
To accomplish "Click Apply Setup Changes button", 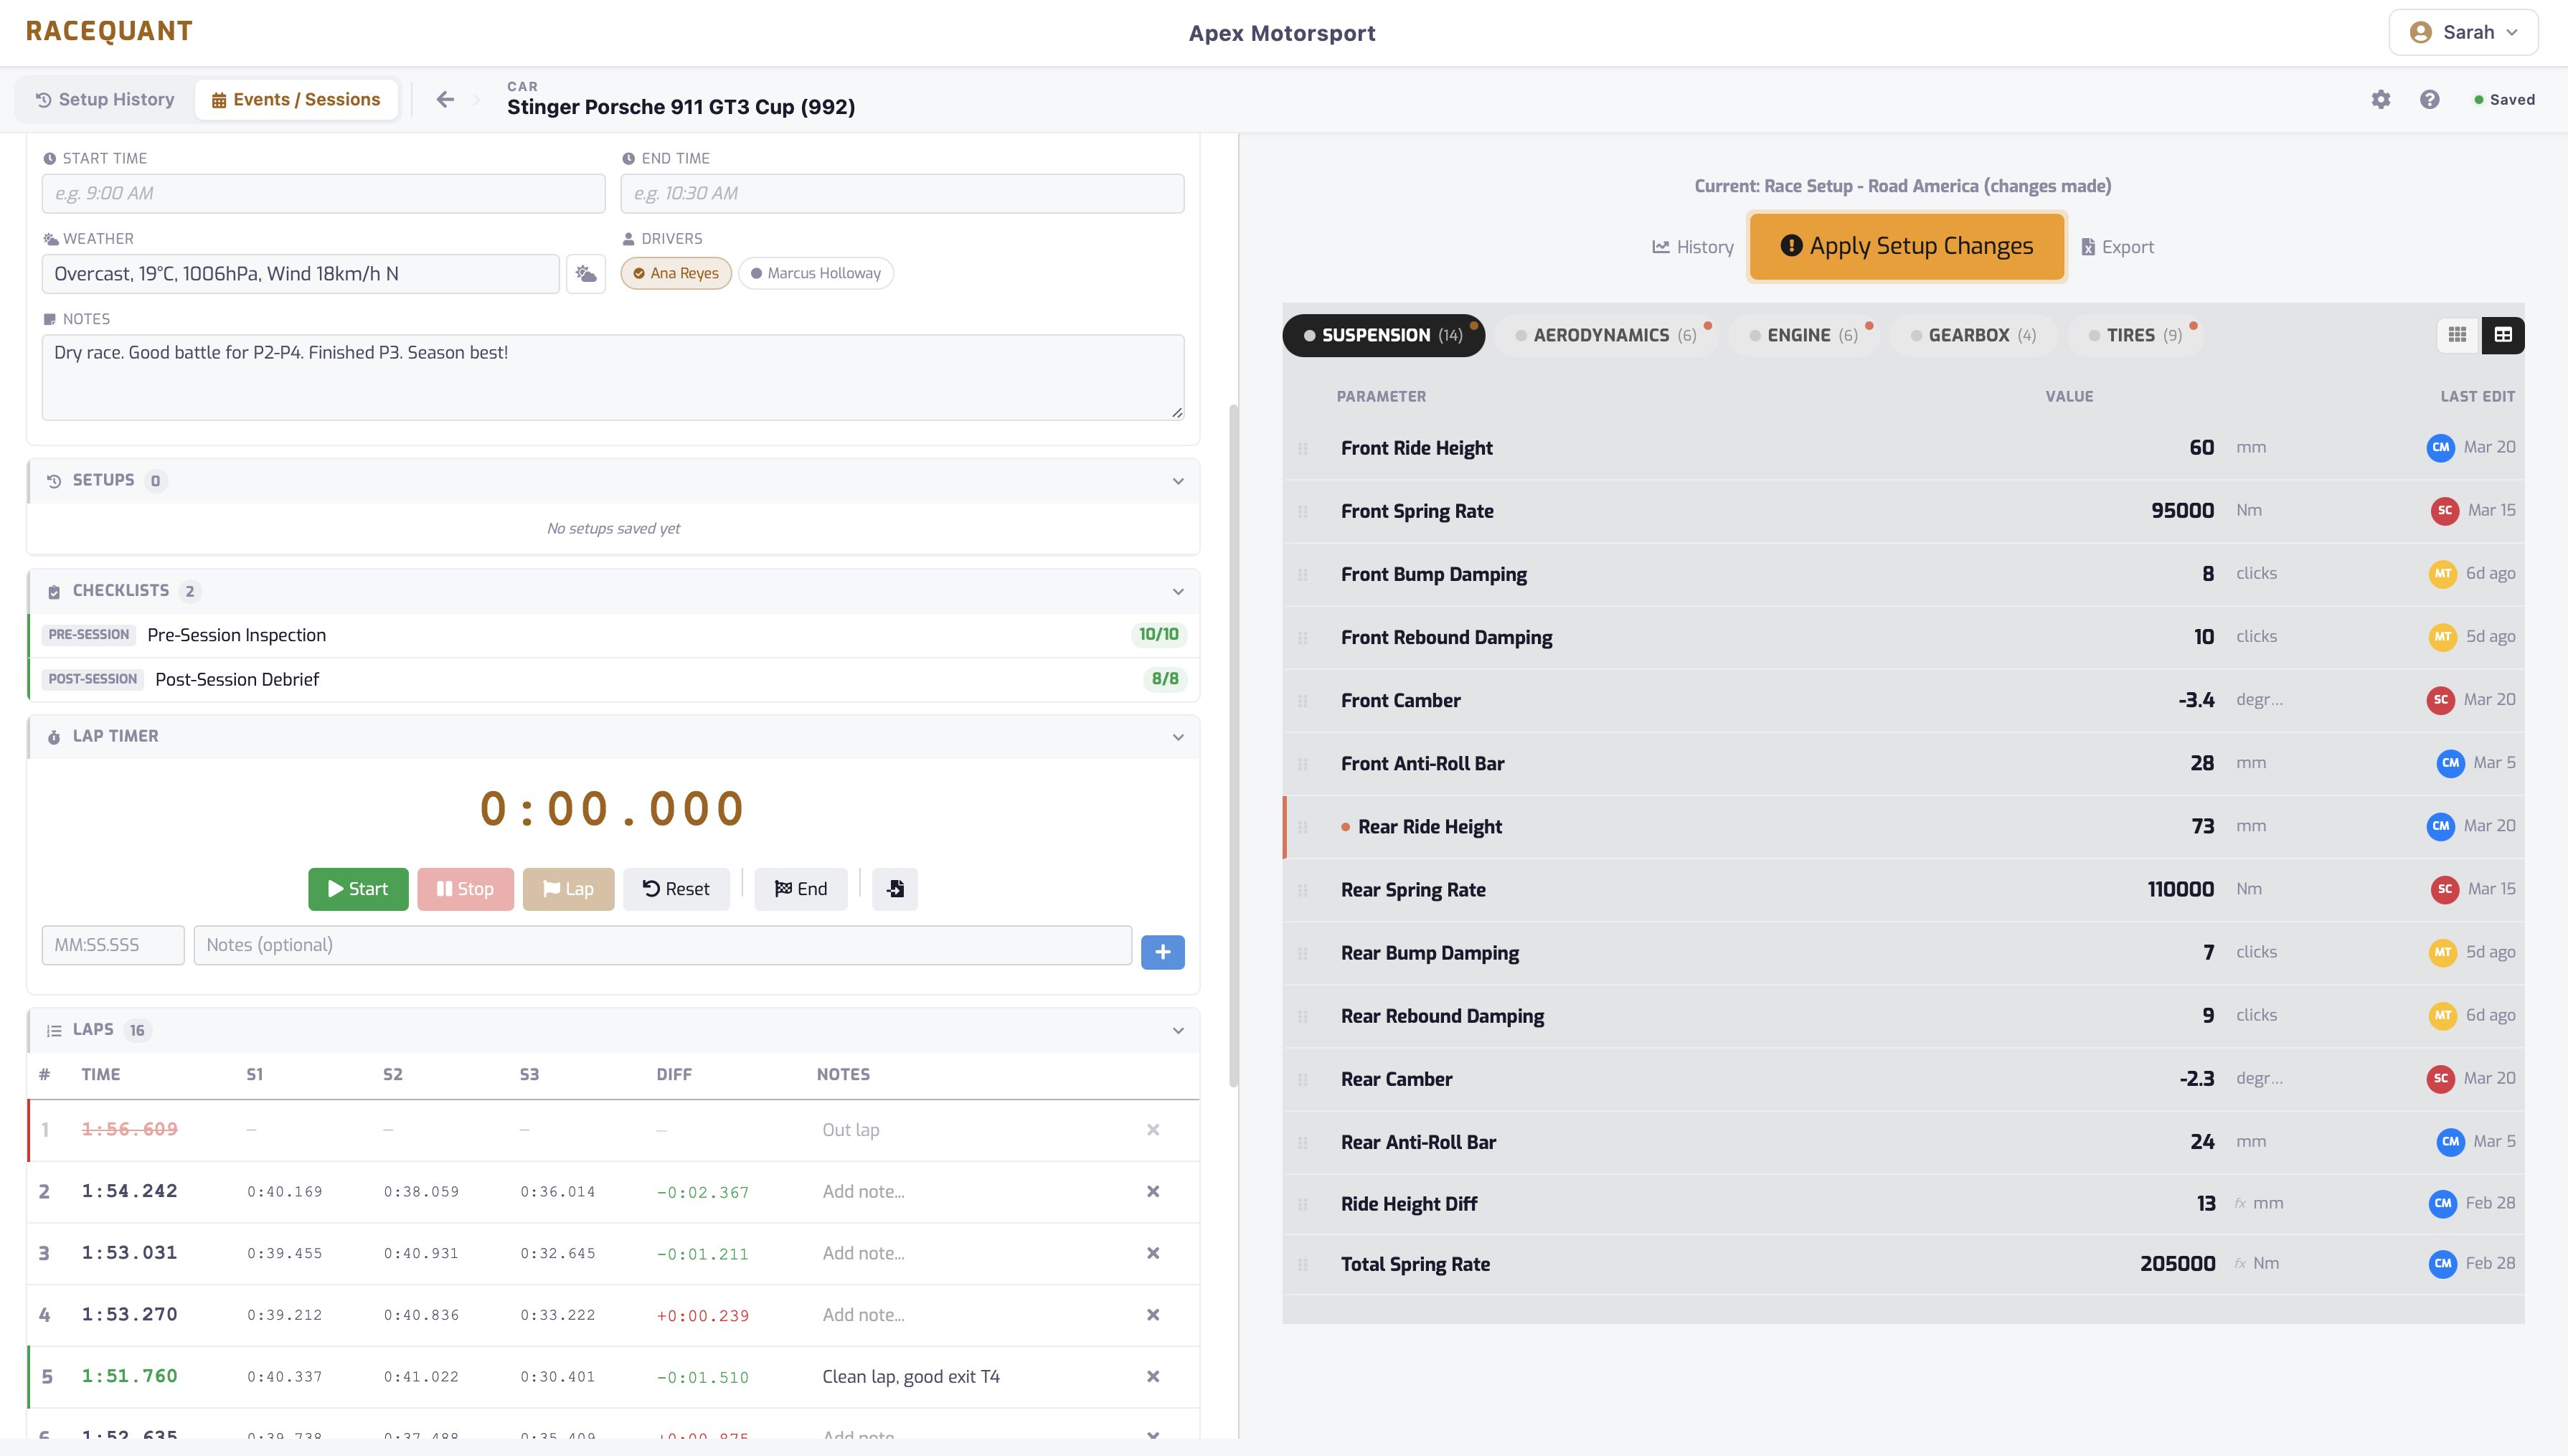I will pos(1907,246).
